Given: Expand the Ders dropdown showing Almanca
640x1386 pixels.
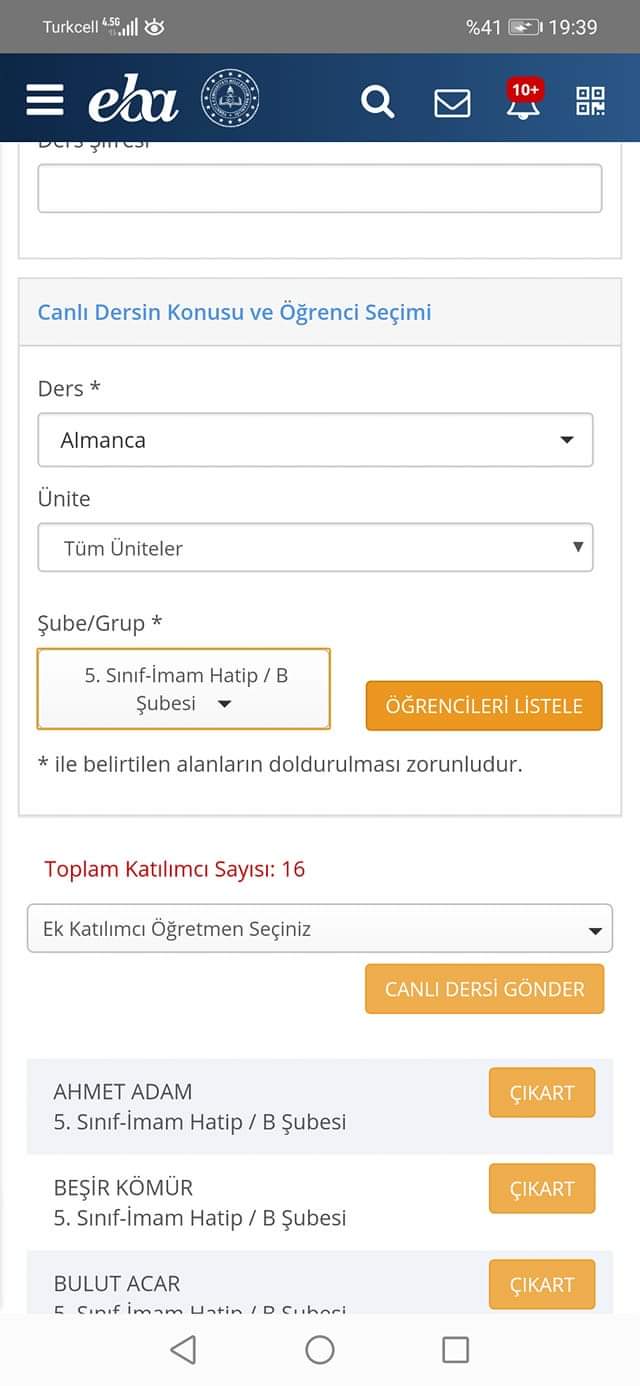Looking at the screenshot, I should tap(315, 440).
